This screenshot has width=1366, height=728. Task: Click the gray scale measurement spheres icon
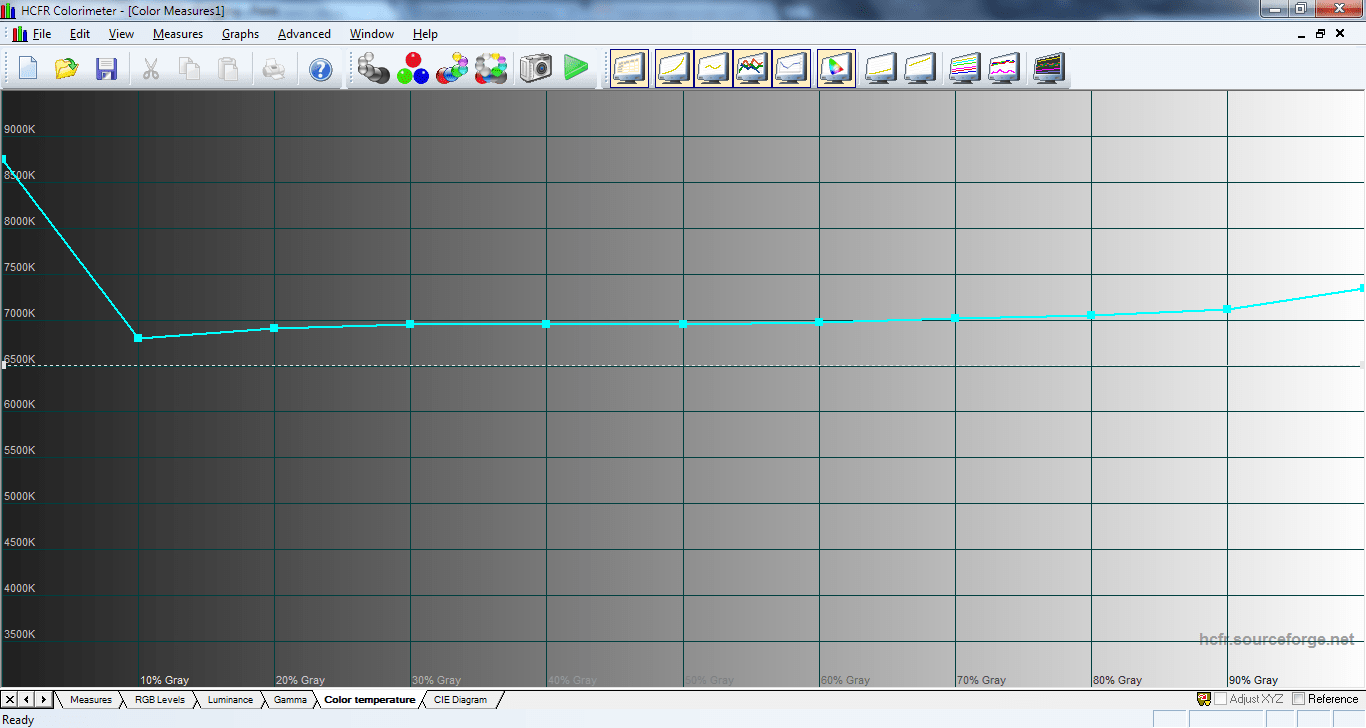[373, 69]
